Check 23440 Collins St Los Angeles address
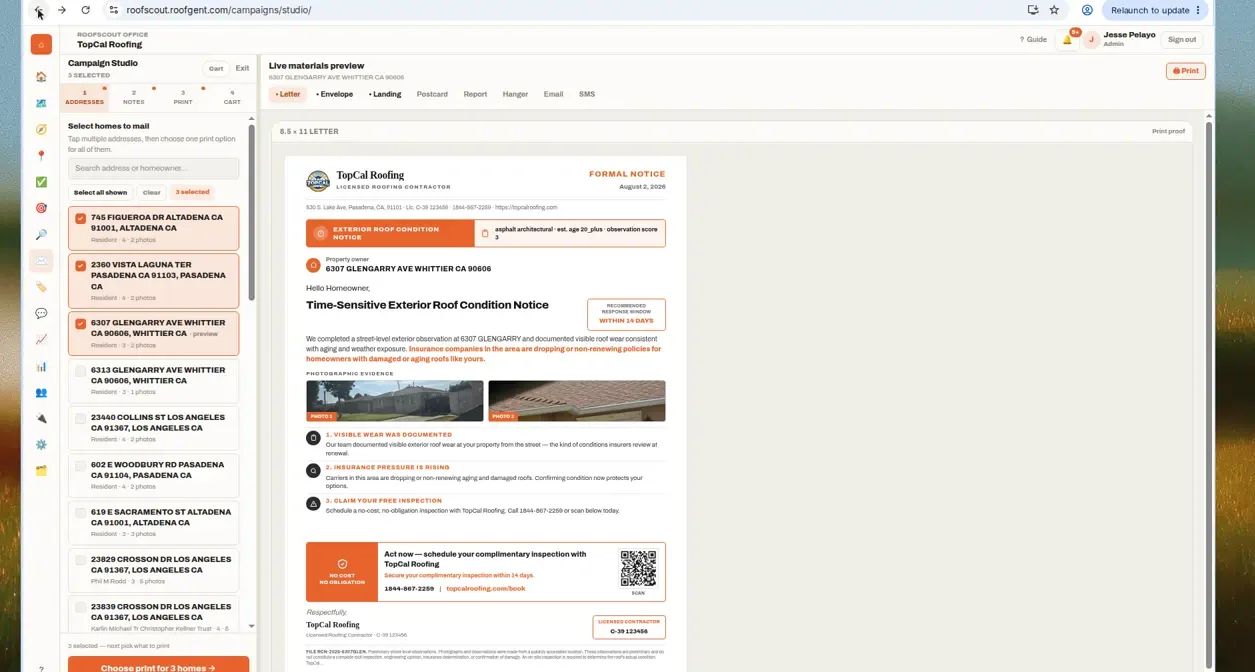 (81, 418)
